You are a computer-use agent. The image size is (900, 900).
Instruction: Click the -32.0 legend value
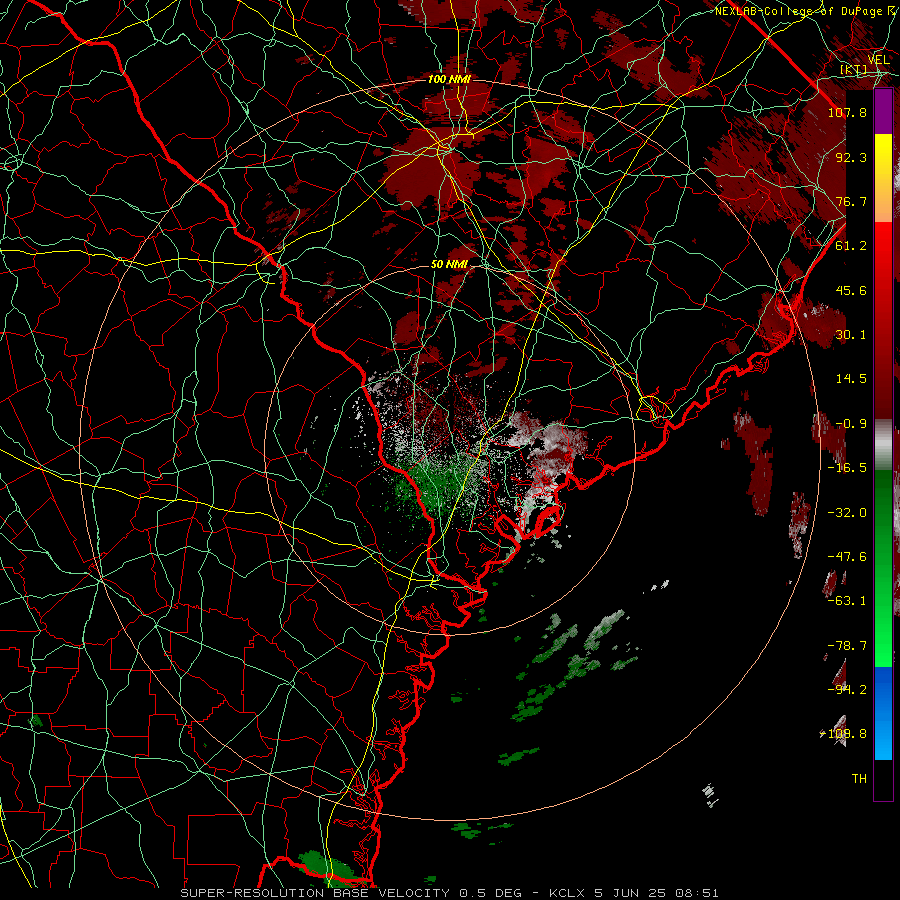[x=847, y=513]
